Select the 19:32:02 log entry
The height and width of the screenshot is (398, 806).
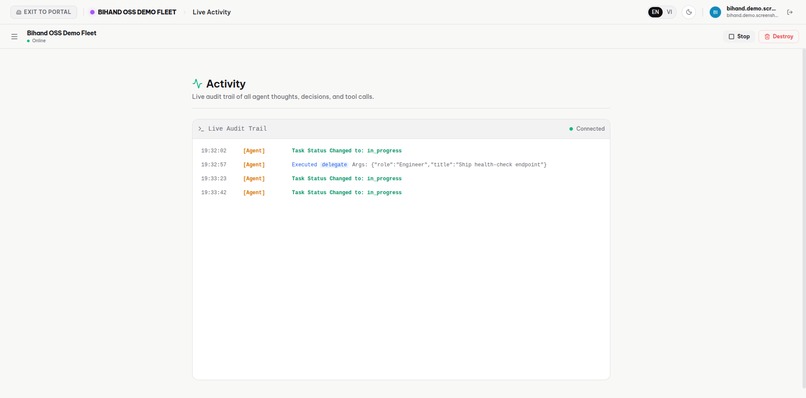(x=401, y=151)
